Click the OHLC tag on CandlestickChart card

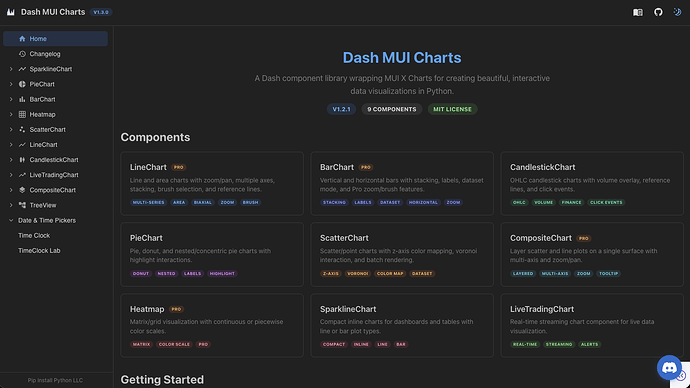[x=519, y=202]
